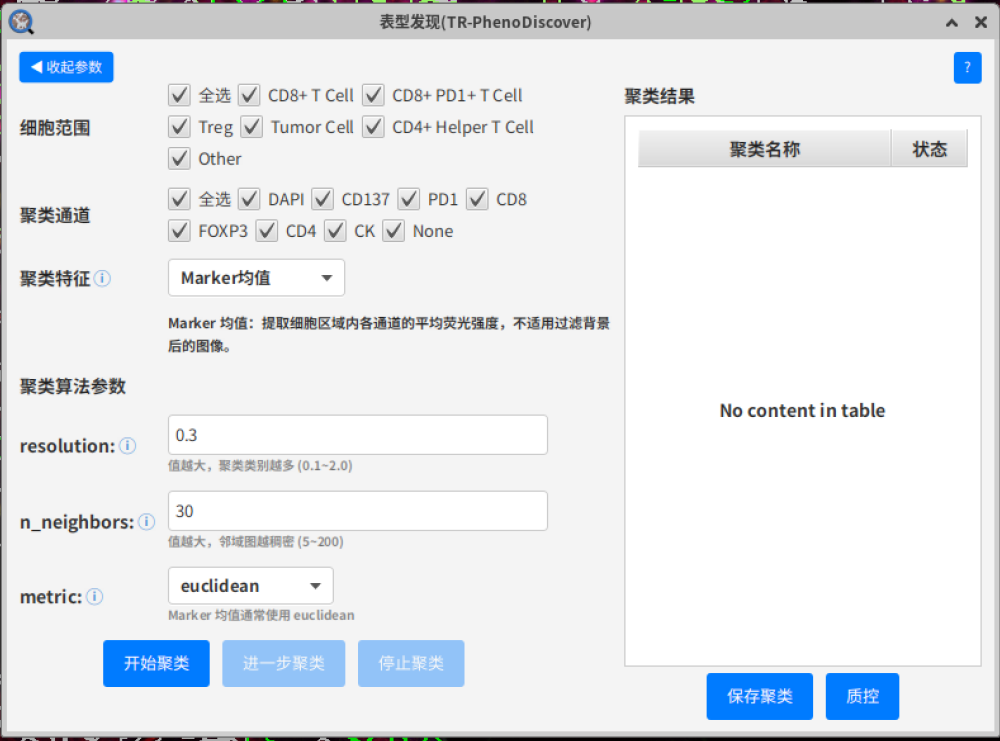The image size is (1000, 741).
Task: Click the 细胞范围 label
Action: pos(55,128)
